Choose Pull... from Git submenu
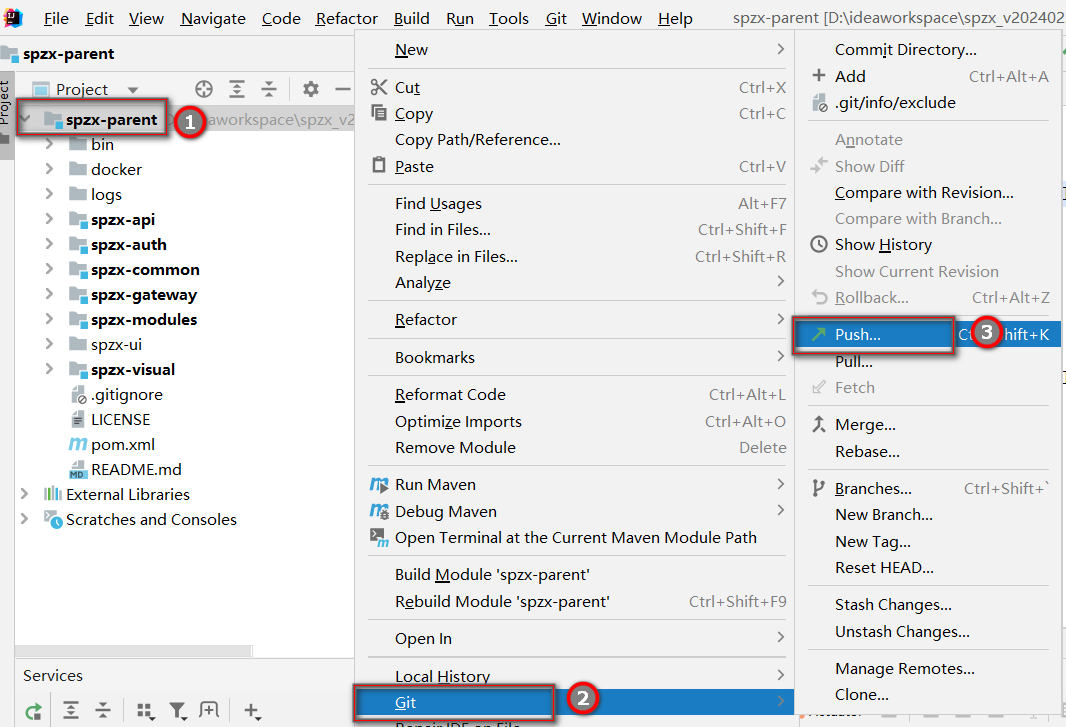 coord(854,362)
